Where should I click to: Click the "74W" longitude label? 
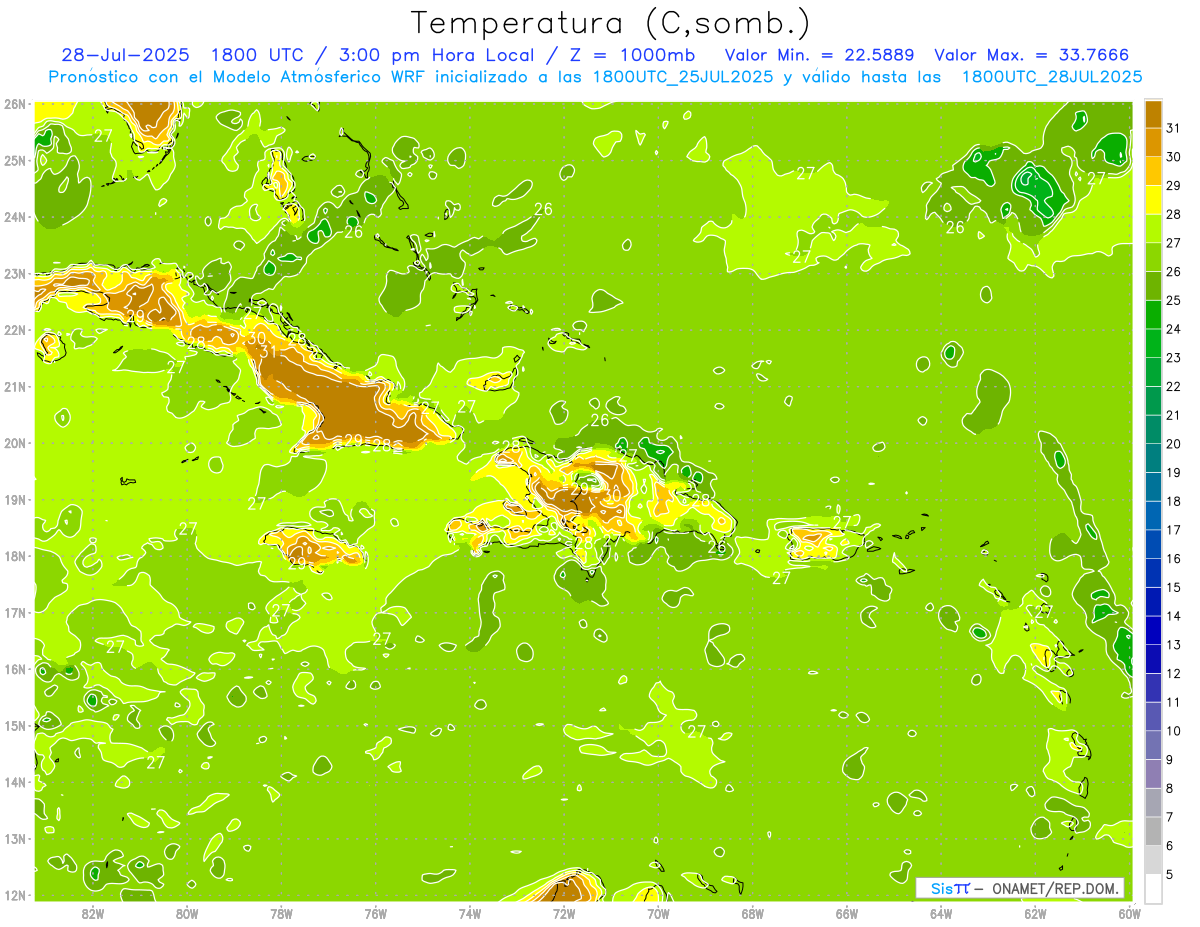click(470, 913)
